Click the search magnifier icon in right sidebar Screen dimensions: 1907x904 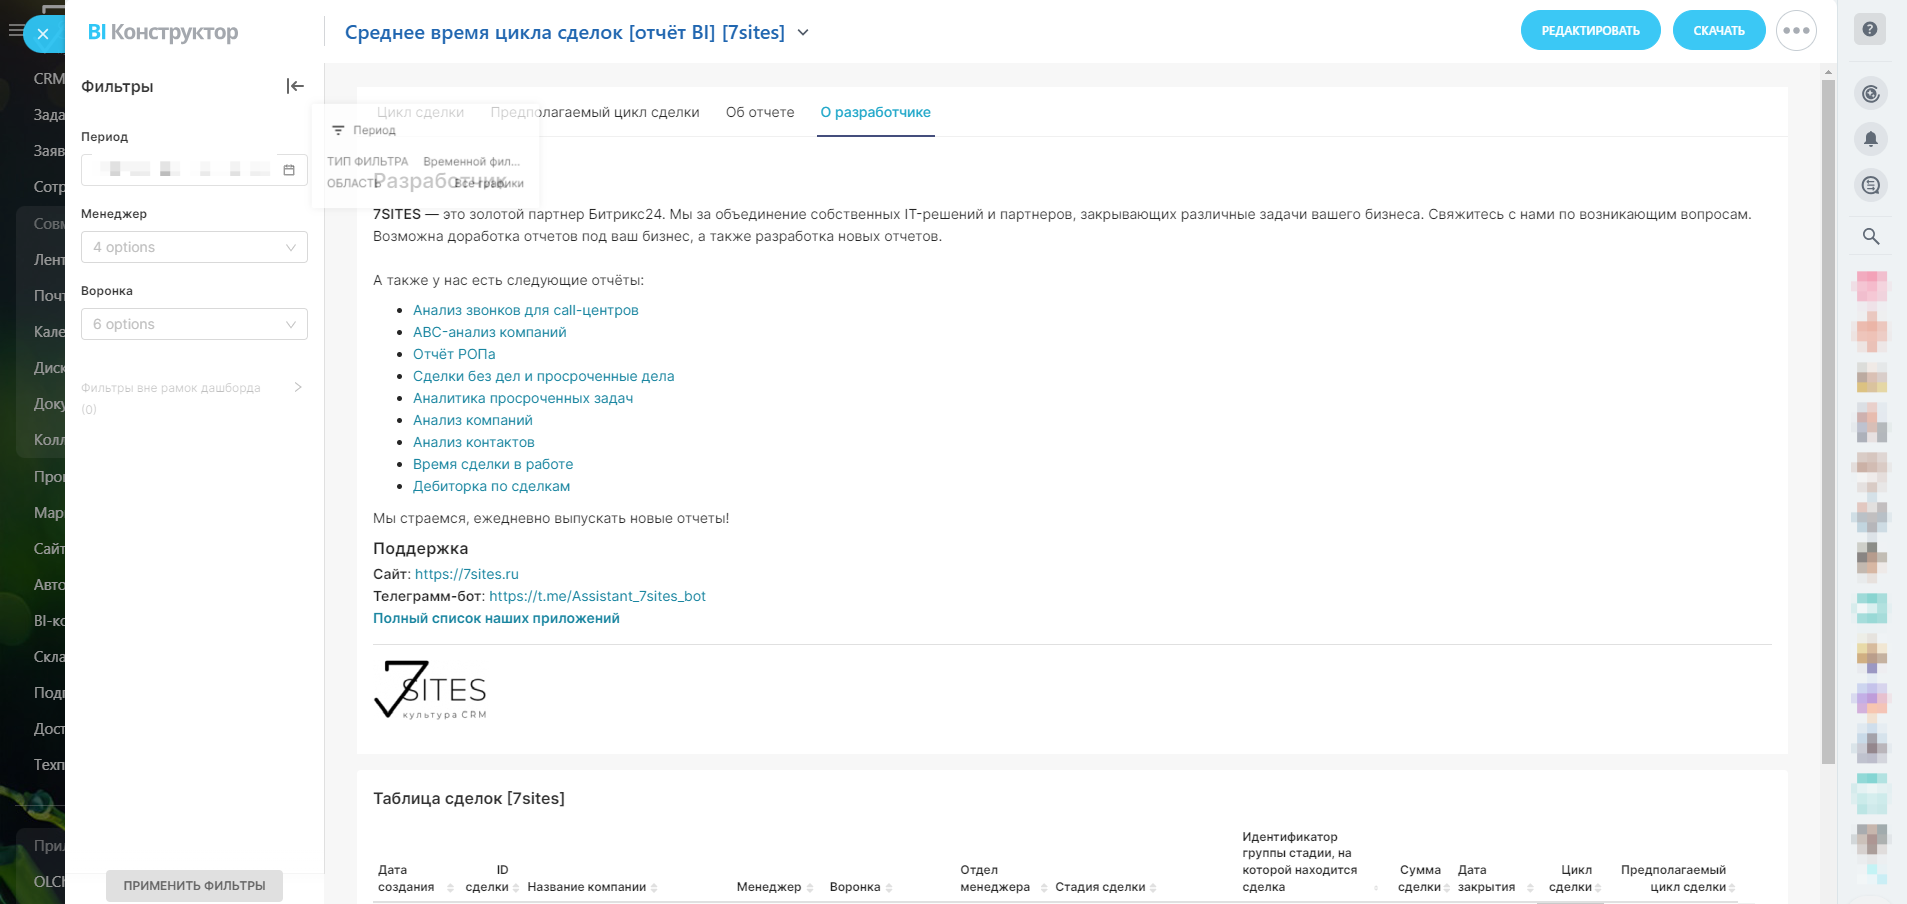click(1870, 236)
